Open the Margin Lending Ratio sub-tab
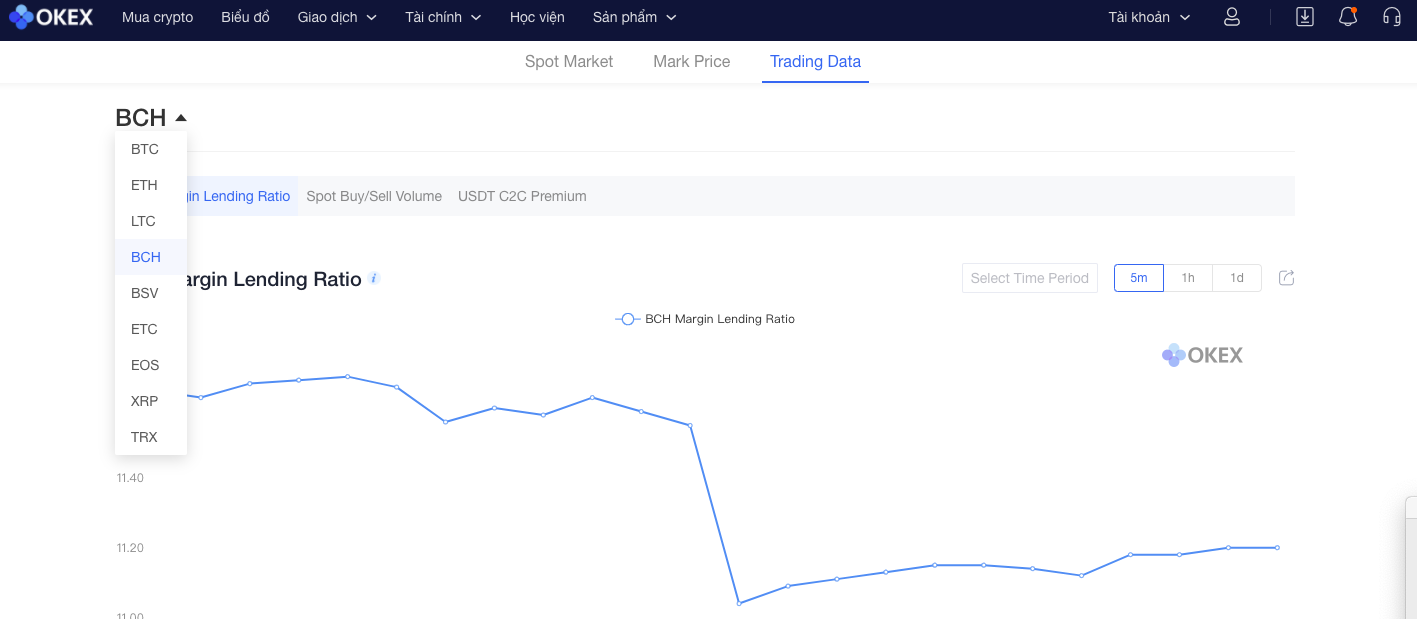 243,196
